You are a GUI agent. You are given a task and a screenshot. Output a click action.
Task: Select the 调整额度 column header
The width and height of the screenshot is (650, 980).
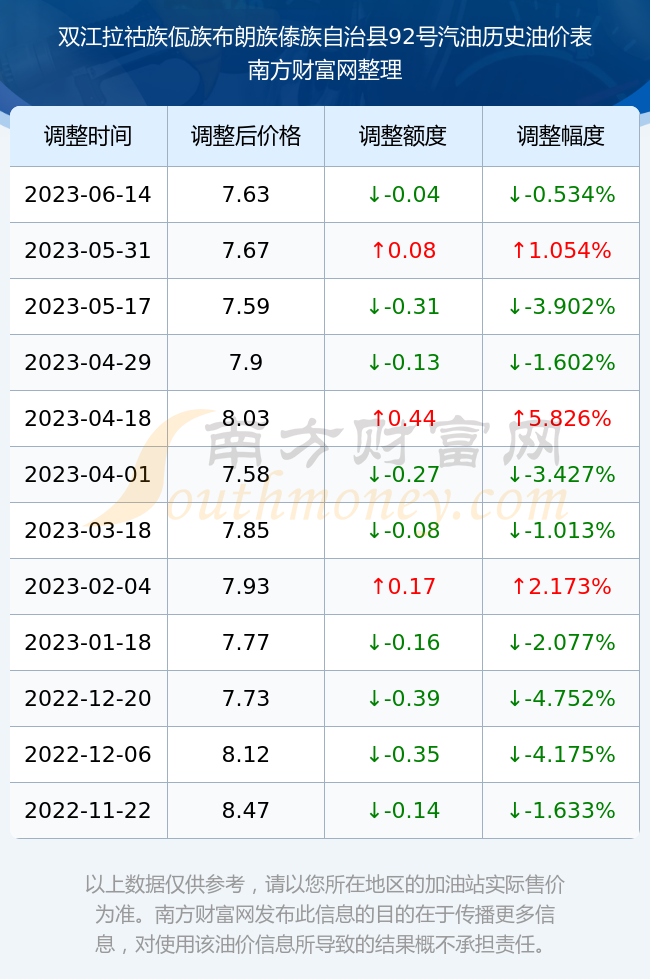point(403,136)
